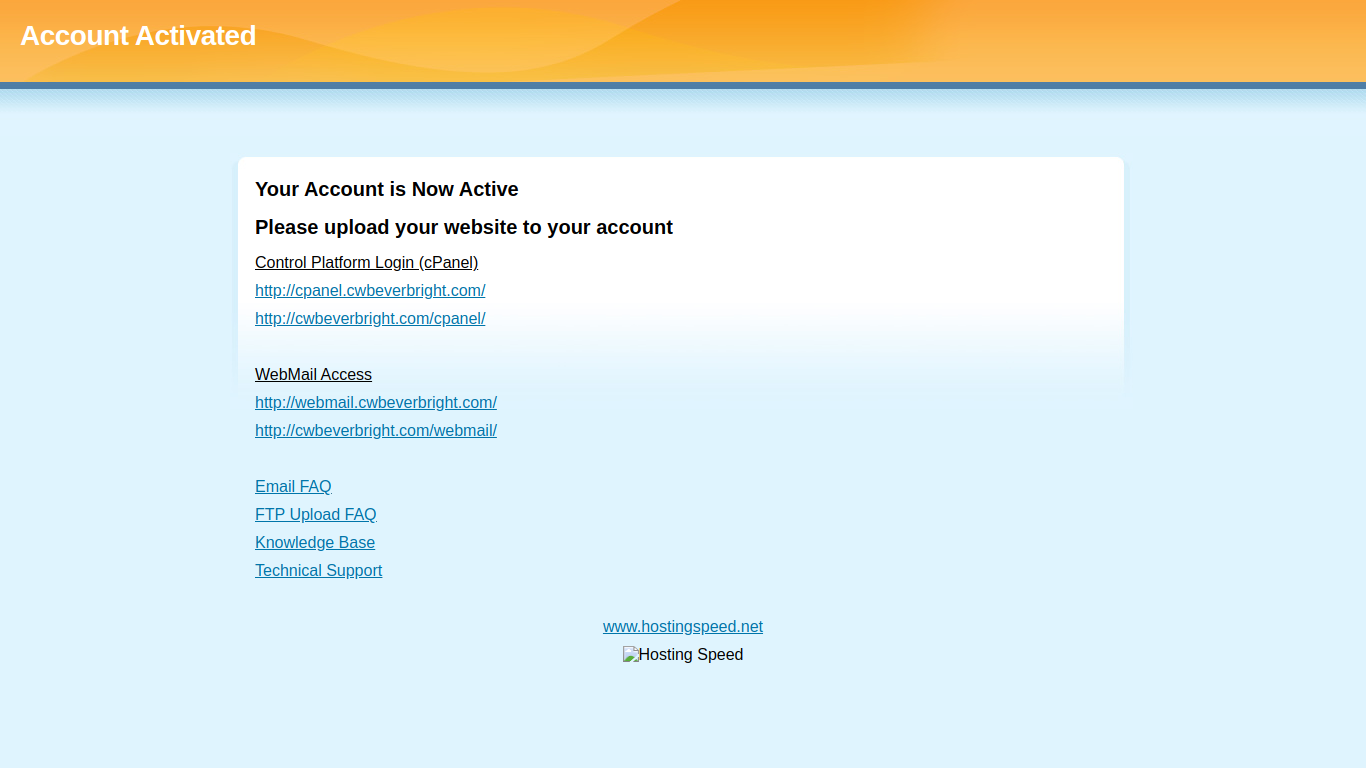Click the Hosting Speed broken image

(x=683, y=655)
